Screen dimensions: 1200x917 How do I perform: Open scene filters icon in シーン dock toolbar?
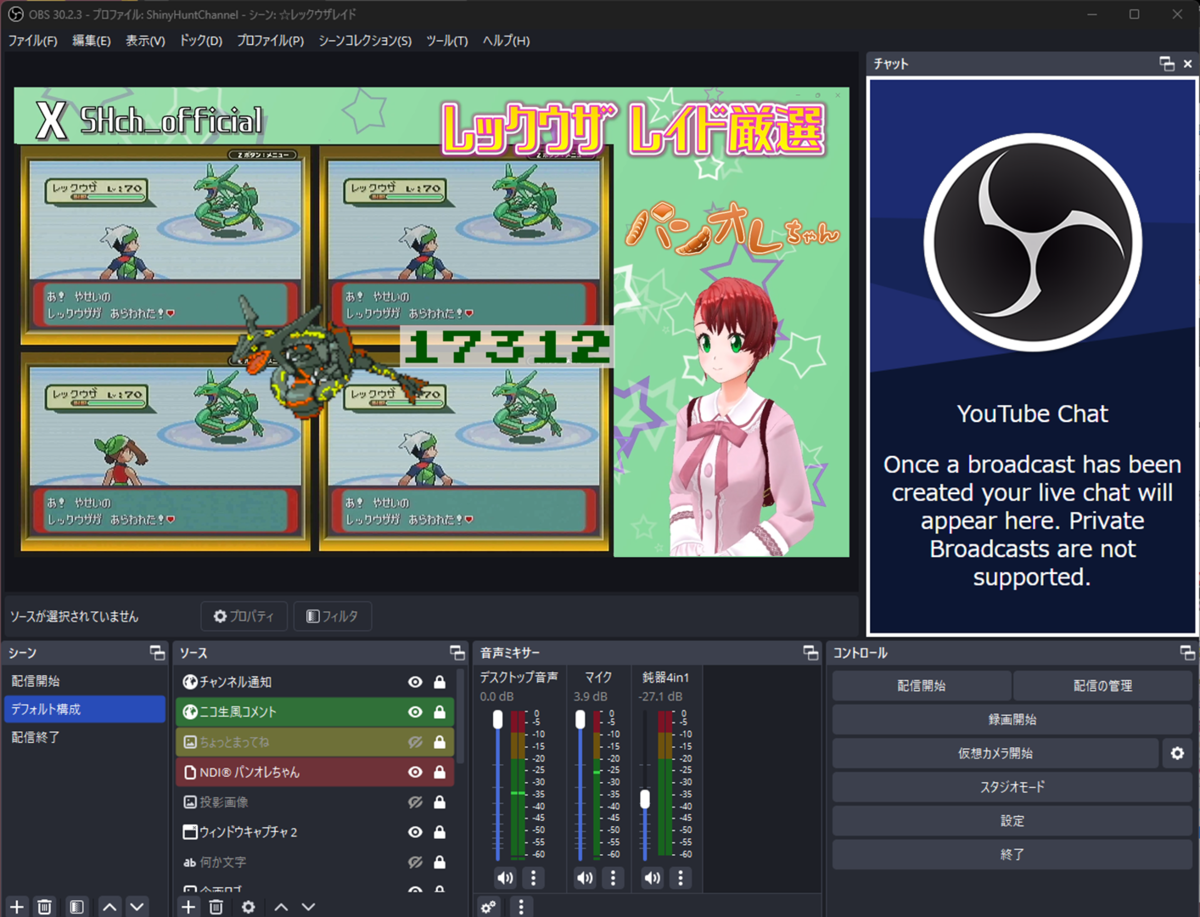76,906
